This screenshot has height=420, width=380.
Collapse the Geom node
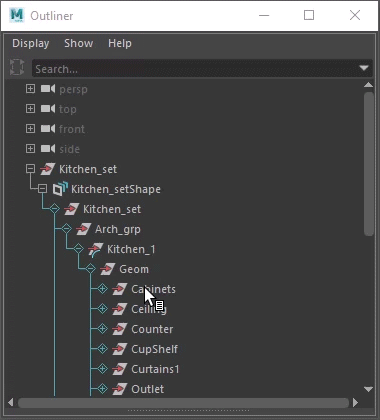point(90,269)
